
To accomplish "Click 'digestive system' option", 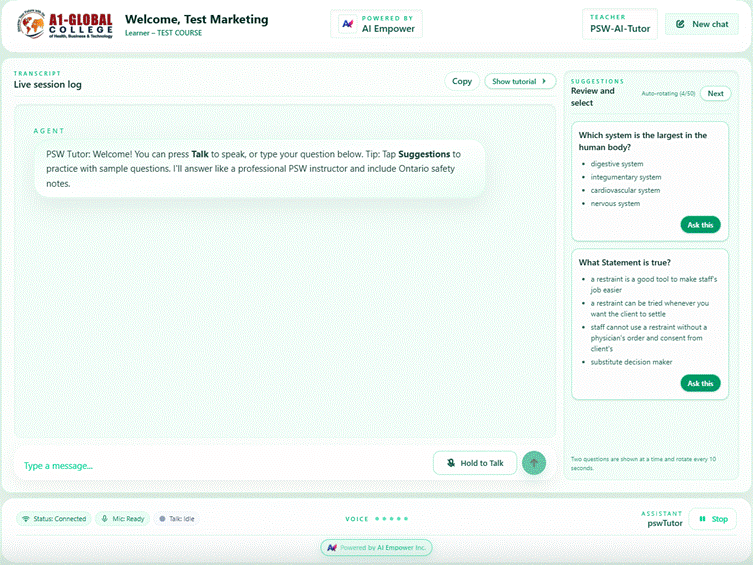I will pos(617,164).
